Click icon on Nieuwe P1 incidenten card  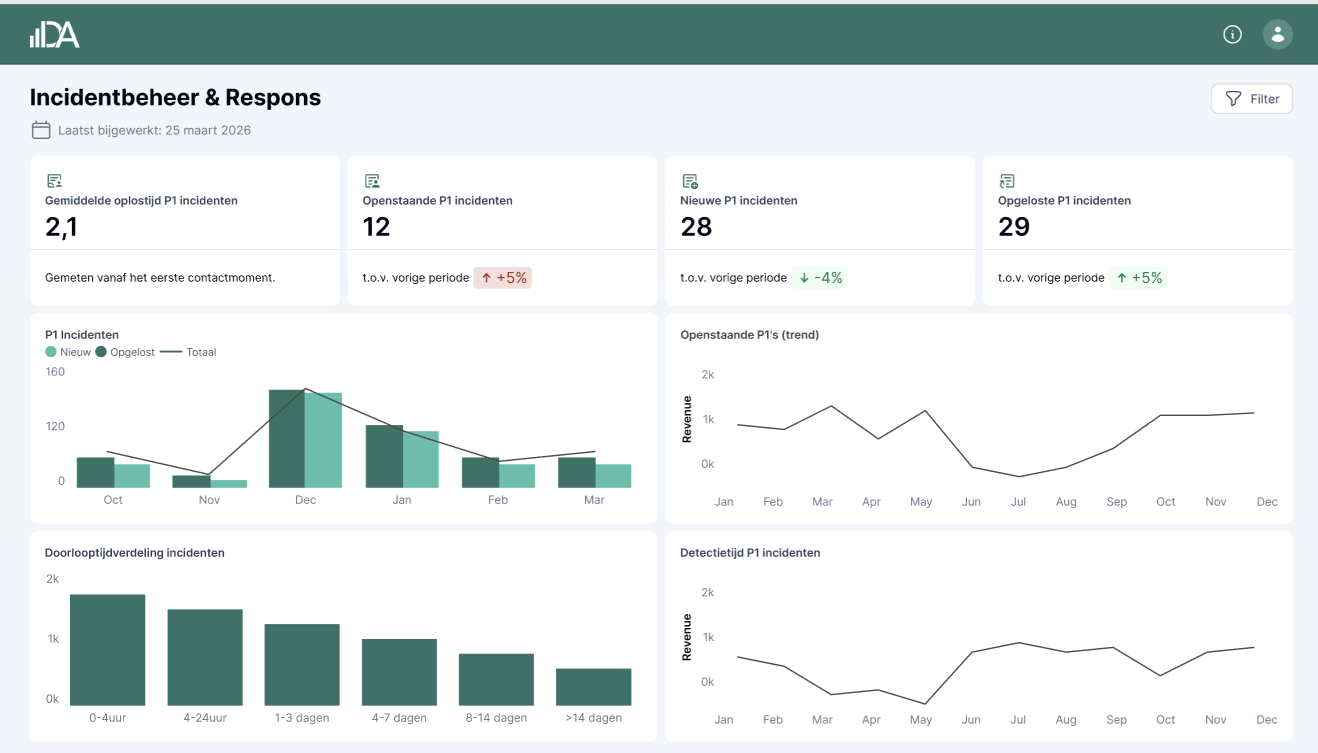(689, 181)
